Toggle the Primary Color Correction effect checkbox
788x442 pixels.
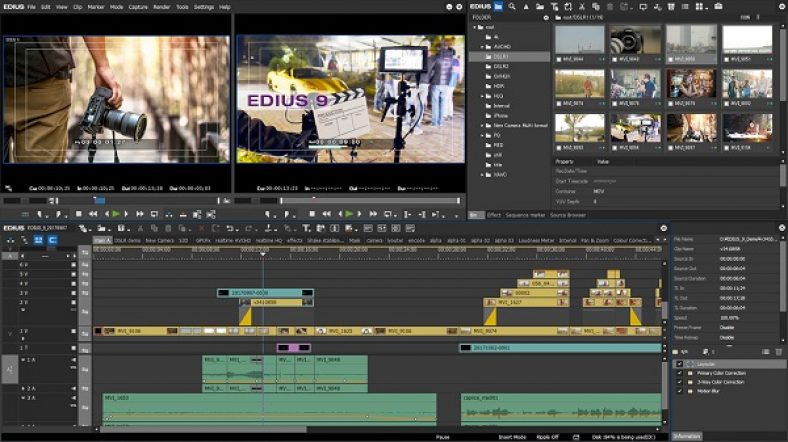coord(680,373)
